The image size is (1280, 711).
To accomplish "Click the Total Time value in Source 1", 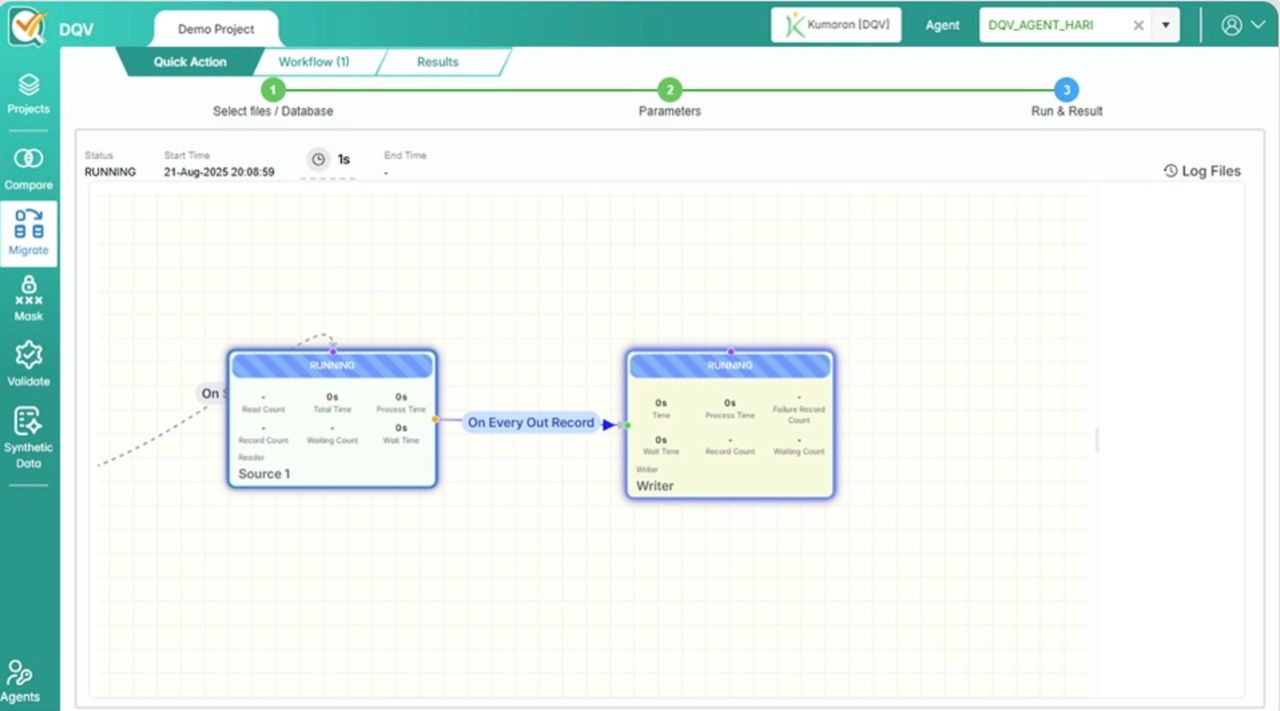I will pyautogui.click(x=332, y=398).
